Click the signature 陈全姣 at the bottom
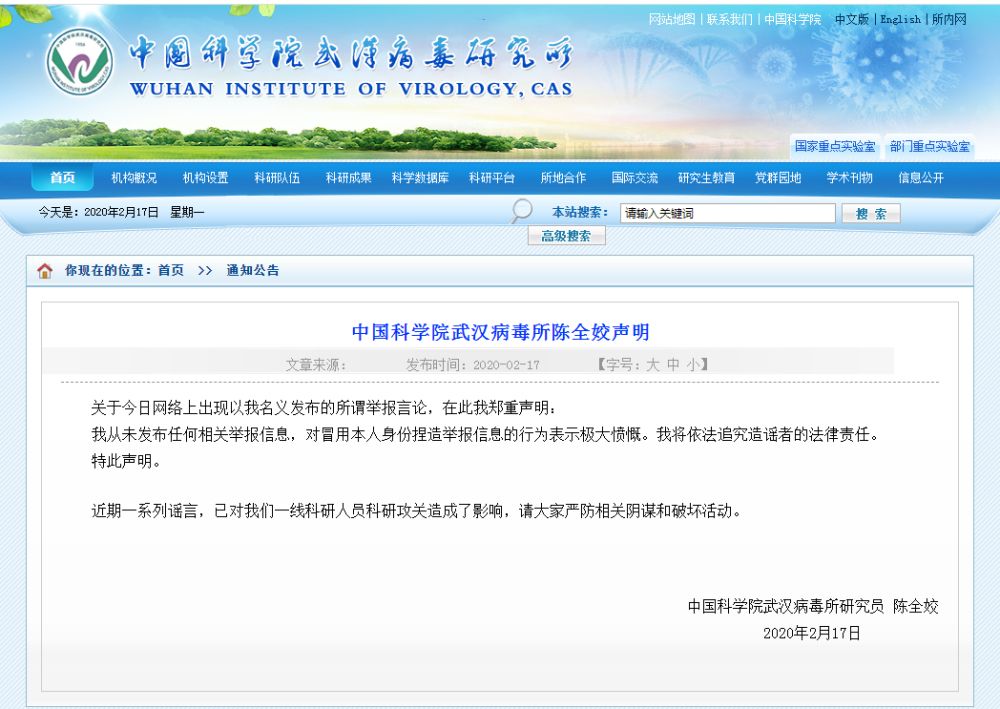This screenshot has width=1000, height=709. click(x=916, y=606)
